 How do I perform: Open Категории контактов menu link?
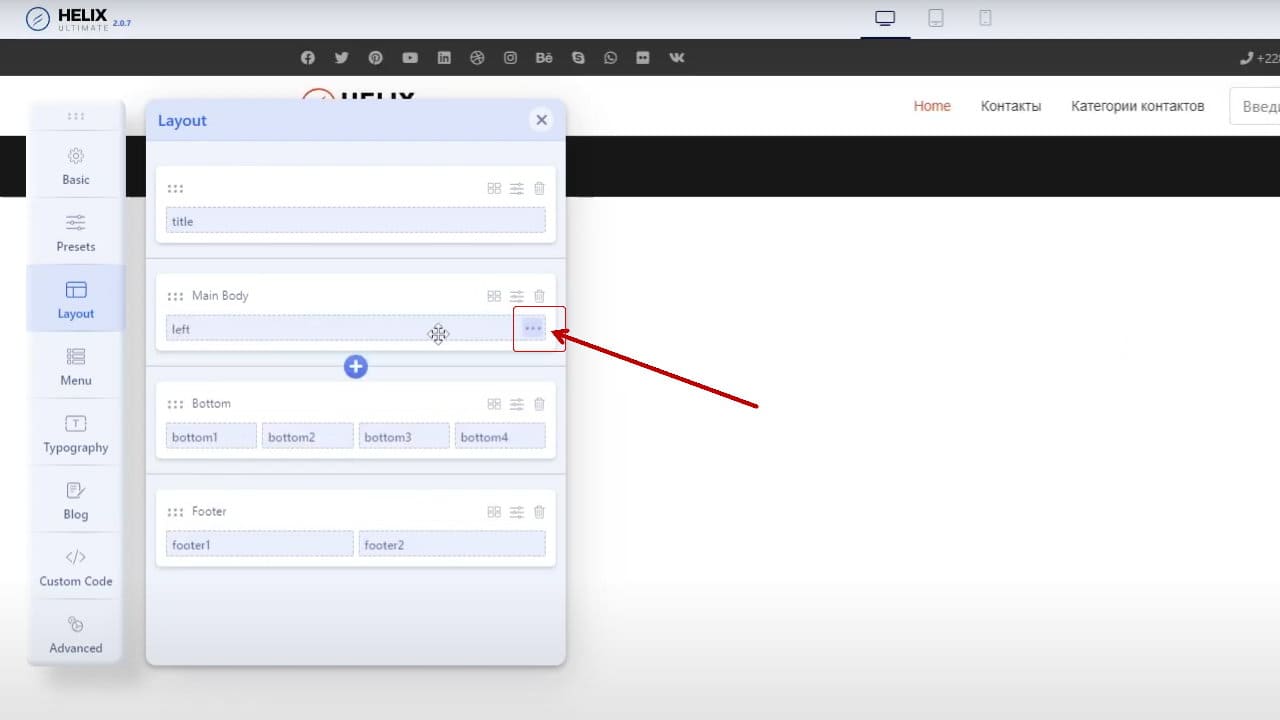pos(1138,105)
